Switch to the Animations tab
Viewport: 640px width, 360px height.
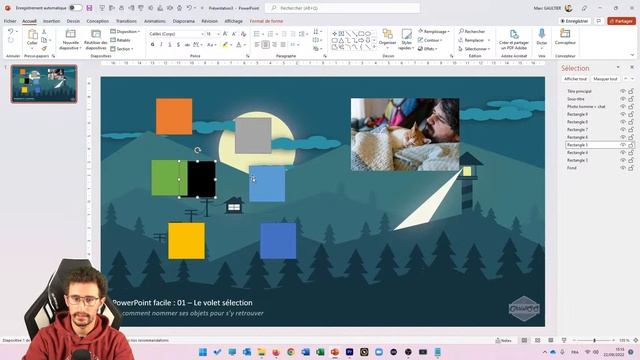tap(155, 21)
